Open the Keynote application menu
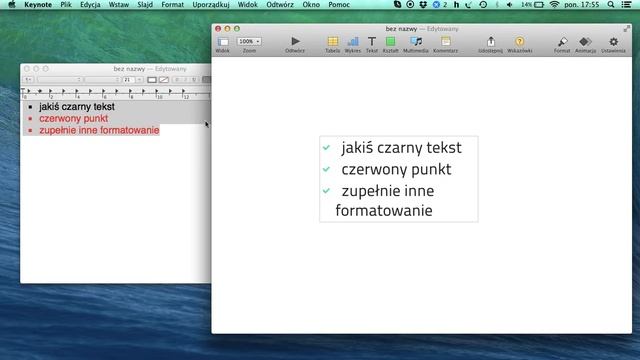640x360 pixels. pyautogui.click(x=38, y=4)
